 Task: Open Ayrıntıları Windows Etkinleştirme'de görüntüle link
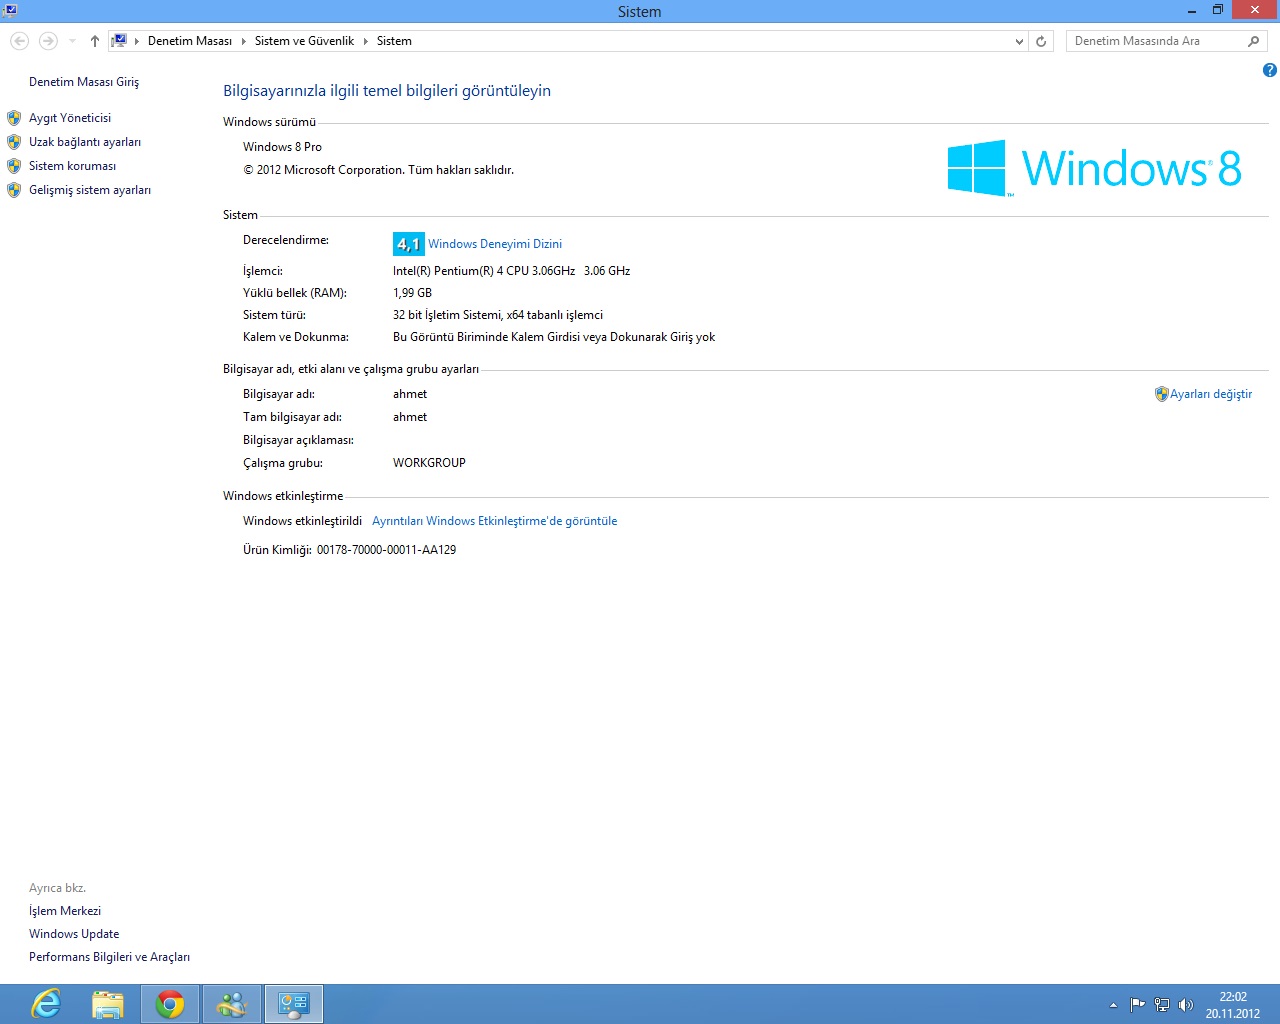click(495, 521)
